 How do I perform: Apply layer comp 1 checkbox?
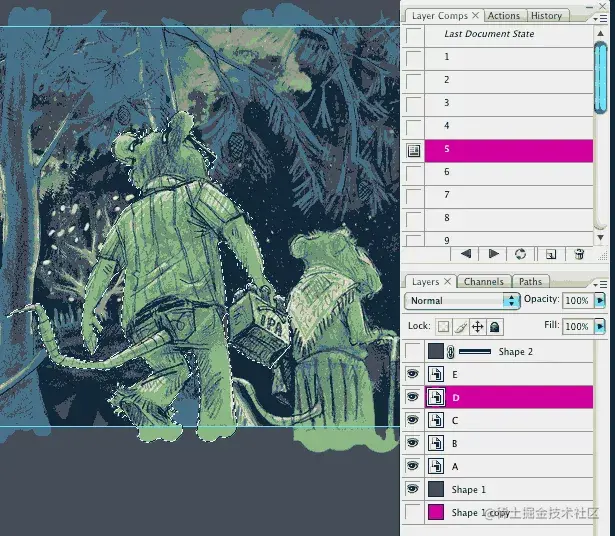pos(414,58)
